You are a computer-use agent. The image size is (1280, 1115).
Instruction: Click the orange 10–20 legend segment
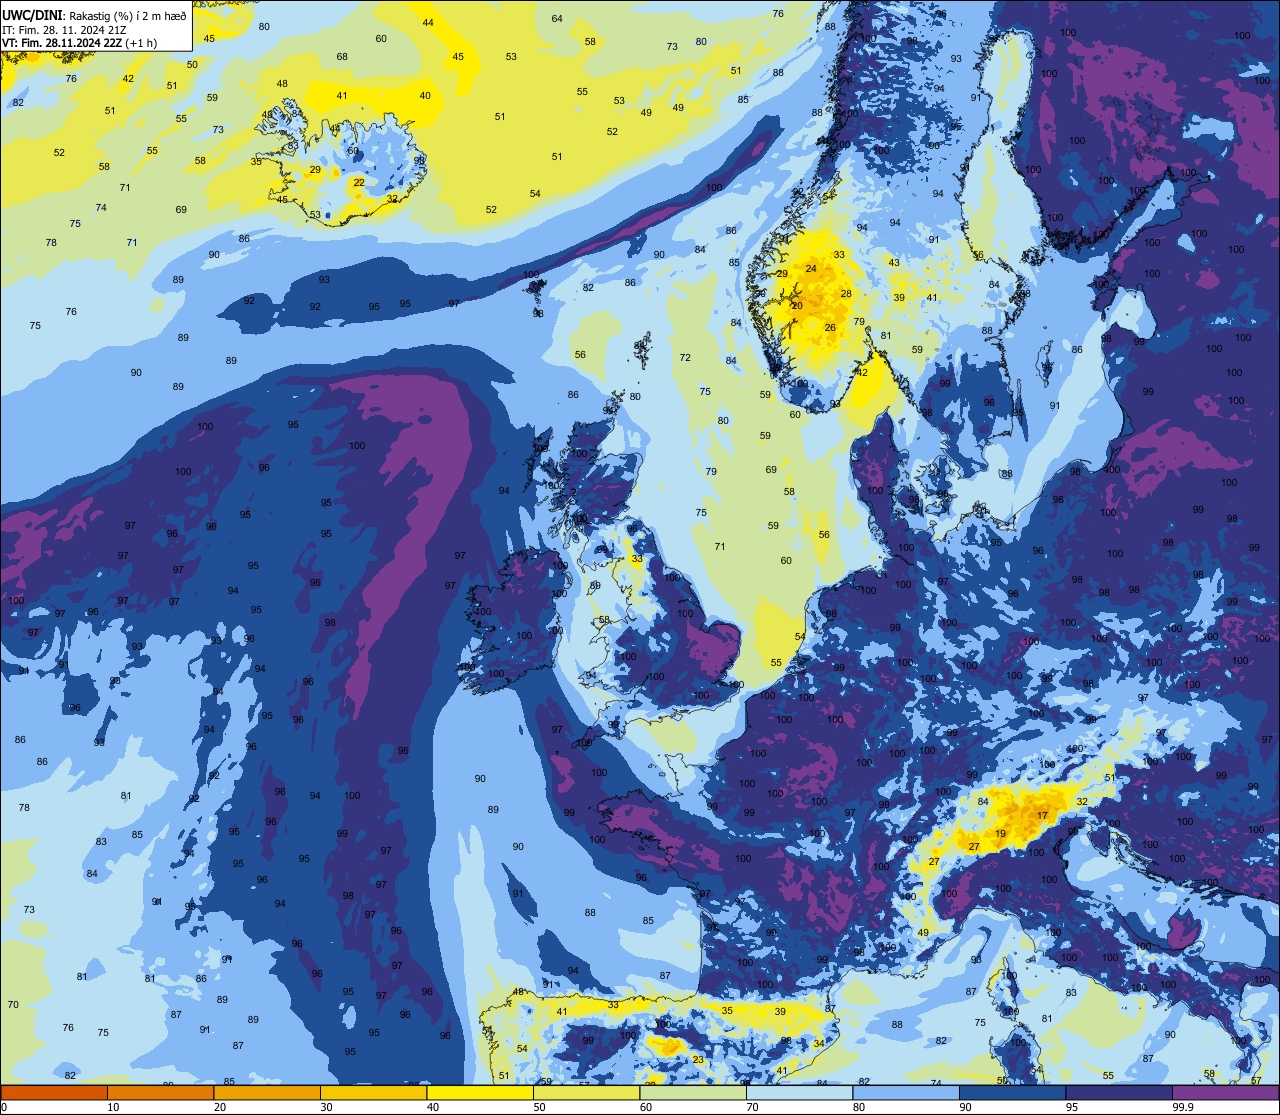pyautogui.click(x=160, y=1093)
